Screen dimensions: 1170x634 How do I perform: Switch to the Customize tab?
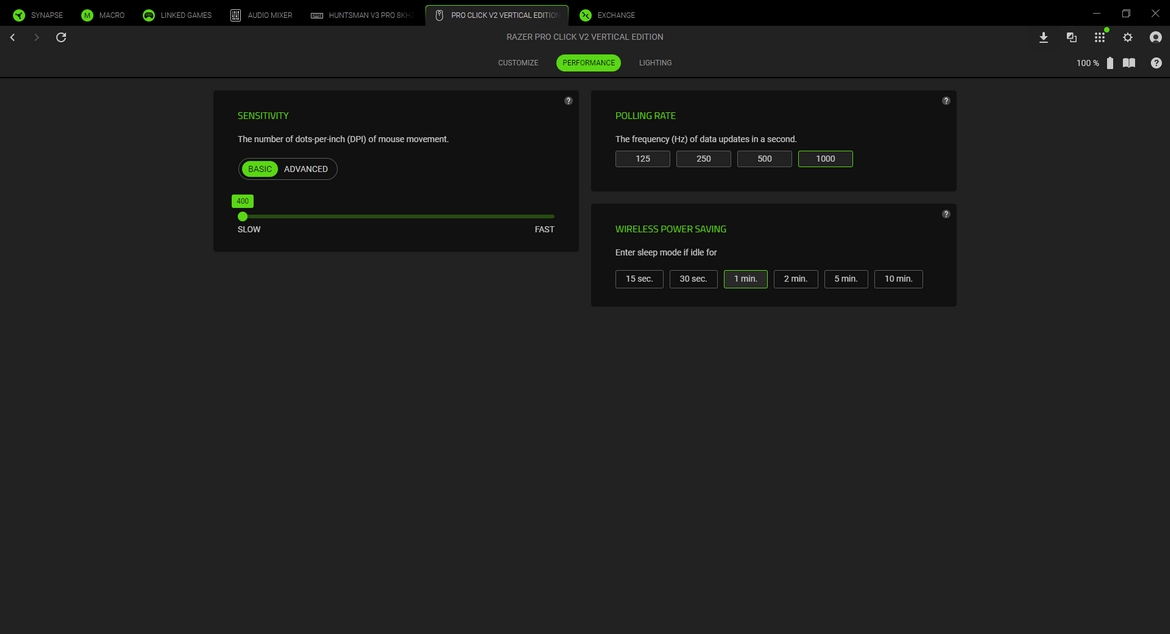tap(518, 63)
